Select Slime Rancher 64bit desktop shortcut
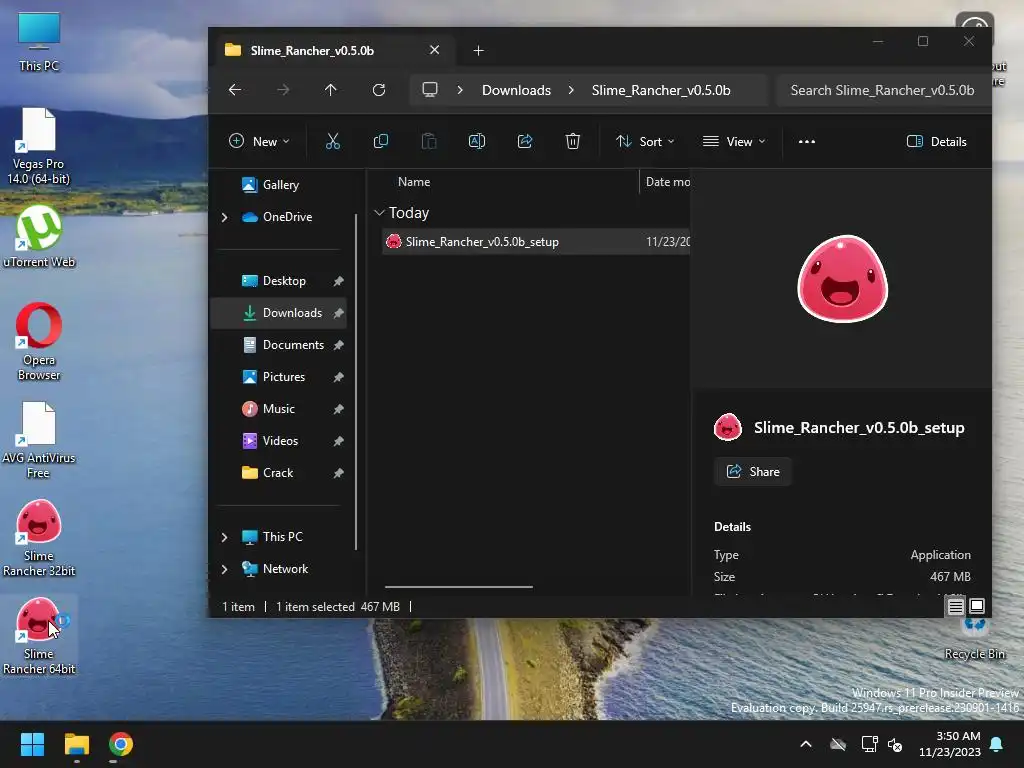The image size is (1024, 768). coord(39,636)
